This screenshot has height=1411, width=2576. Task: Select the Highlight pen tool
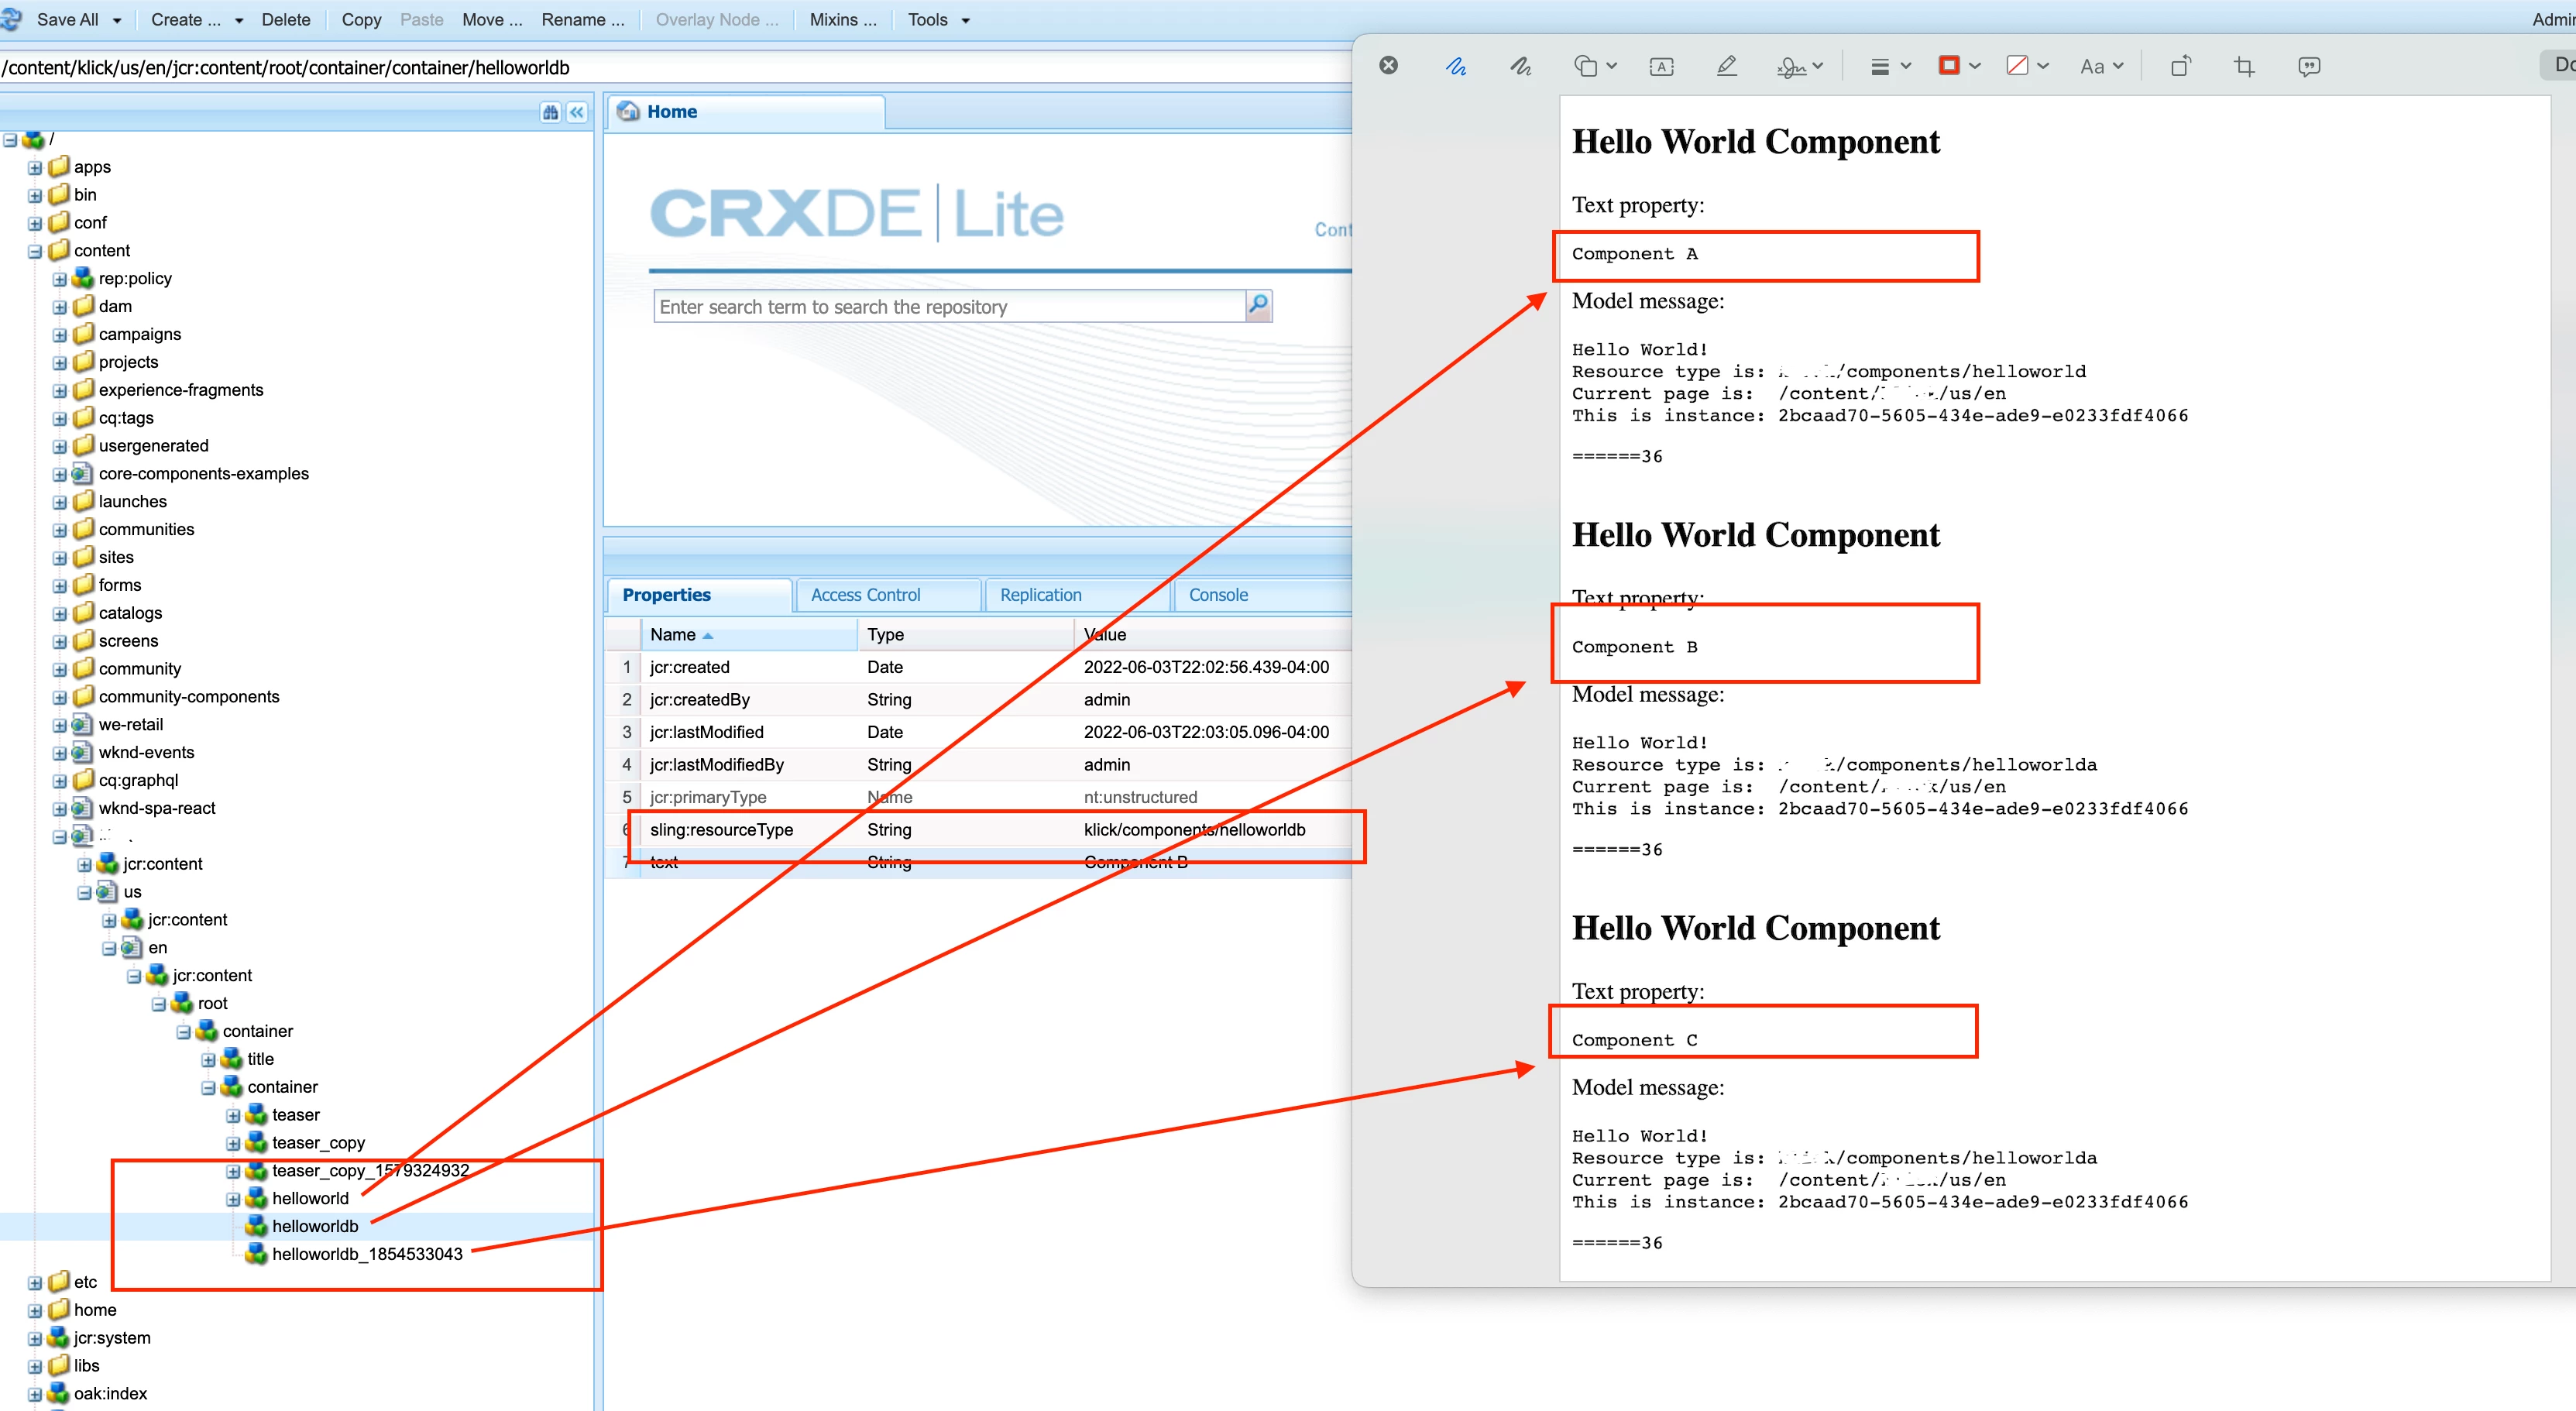point(1726,66)
